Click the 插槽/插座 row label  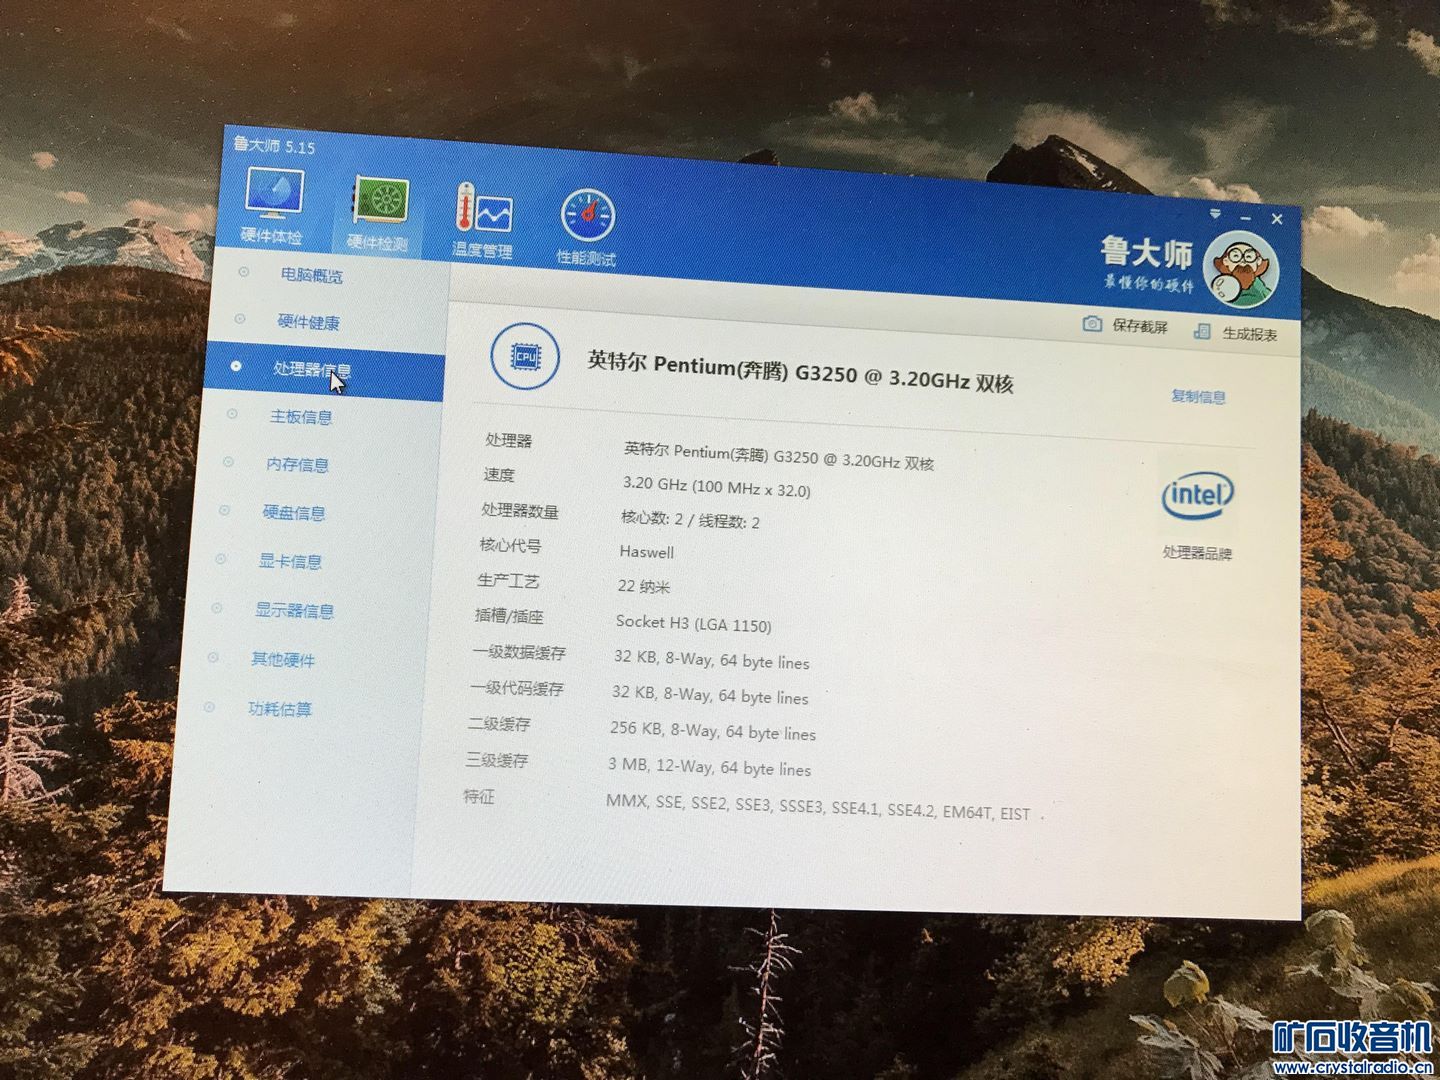point(510,617)
